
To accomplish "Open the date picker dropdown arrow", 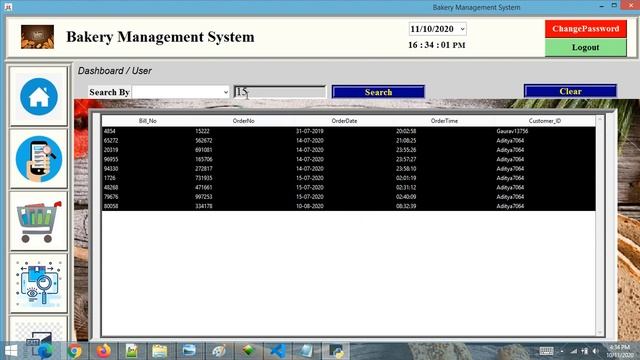I will click(x=462, y=29).
